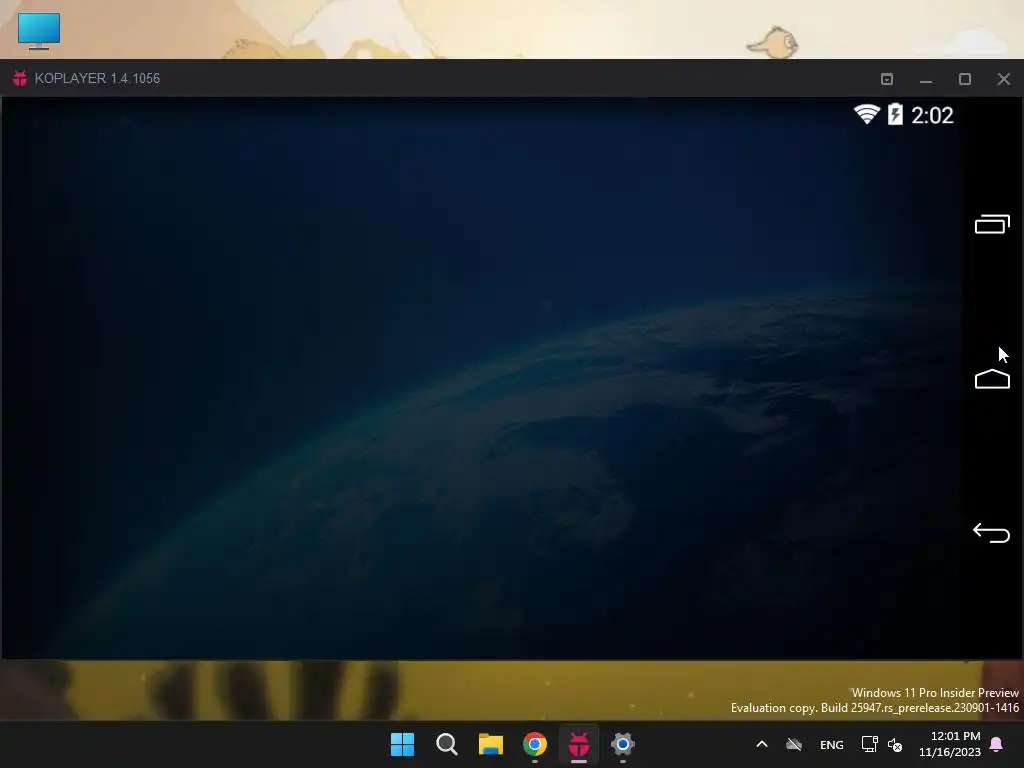
Task: Click the muted volume tray icon
Action: (895, 744)
